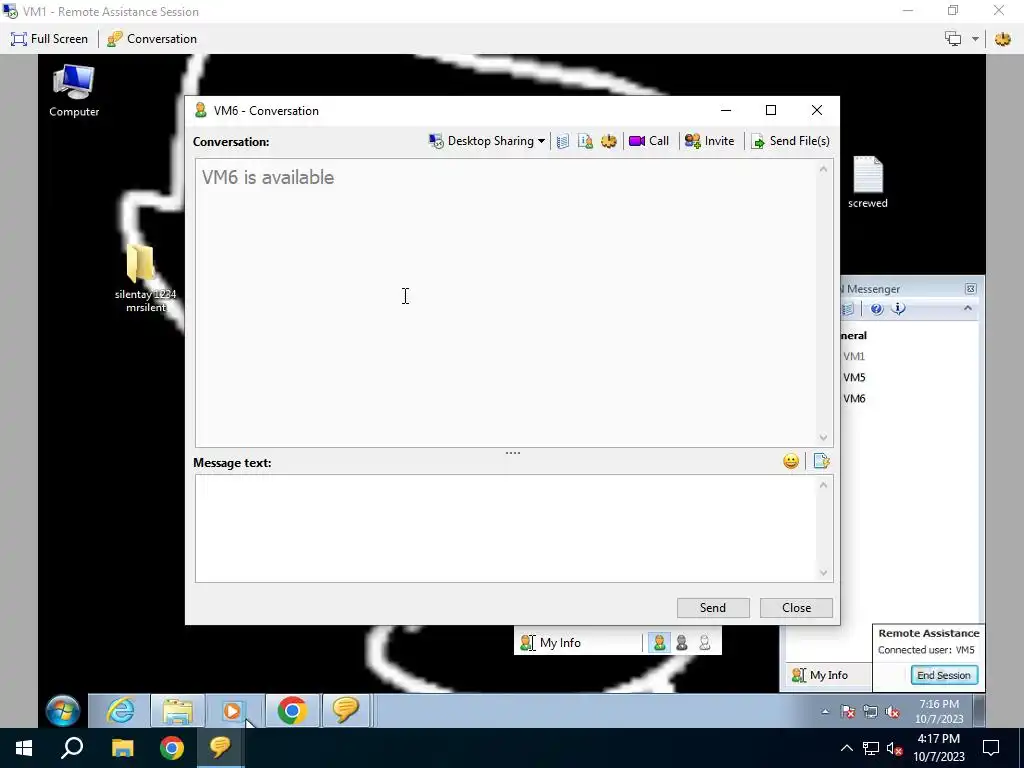1024x768 pixels.
Task: Click the remote clock showing 7:16 PM
Action: (939, 712)
